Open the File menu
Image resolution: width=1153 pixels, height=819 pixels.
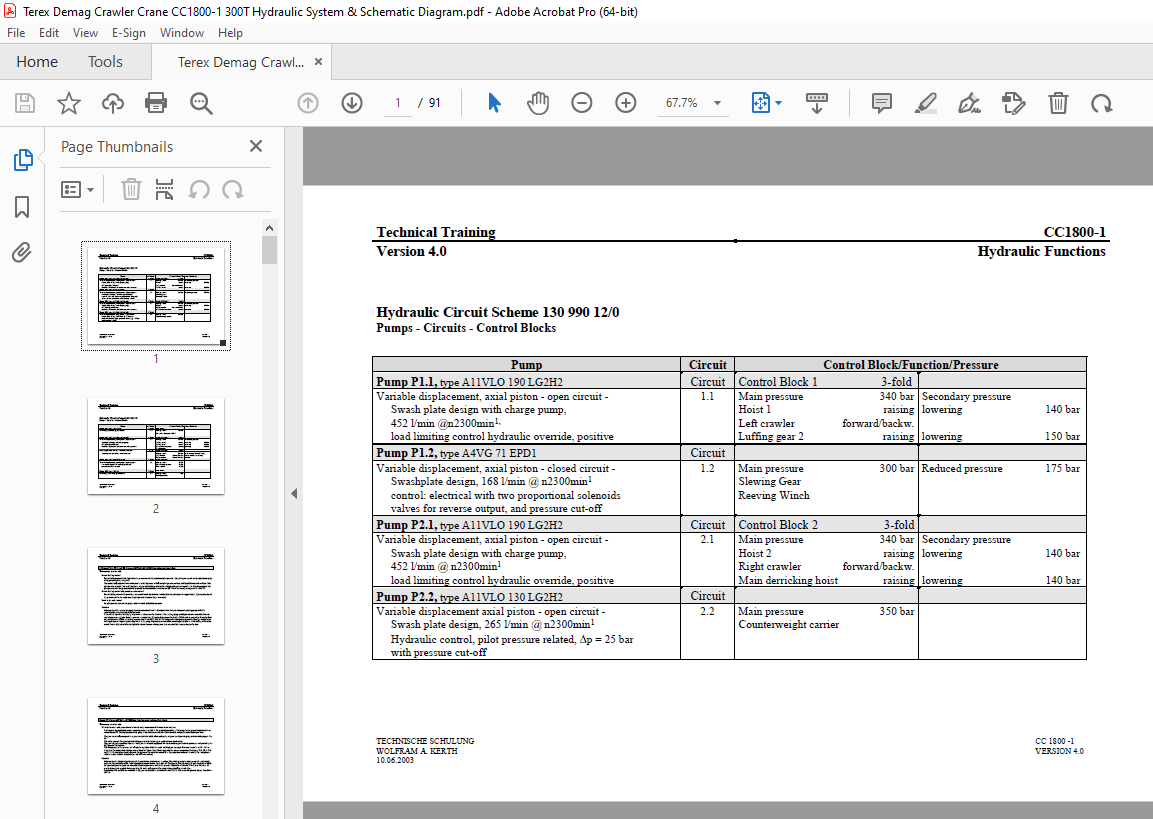point(16,32)
